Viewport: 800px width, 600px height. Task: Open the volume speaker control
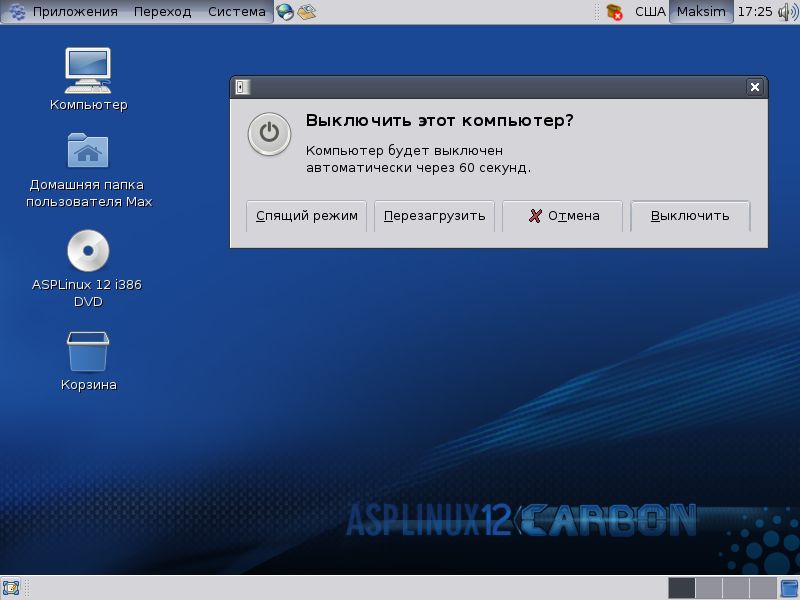788,12
